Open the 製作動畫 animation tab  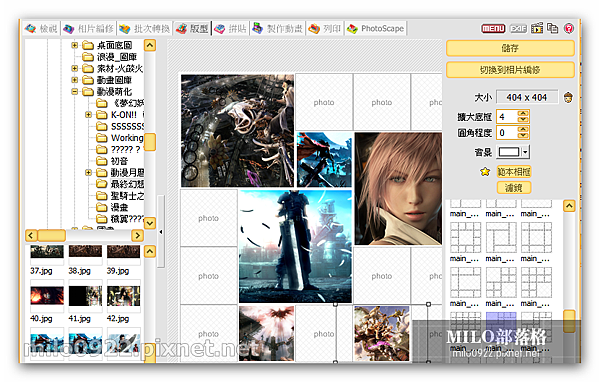pyautogui.click(x=278, y=28)
